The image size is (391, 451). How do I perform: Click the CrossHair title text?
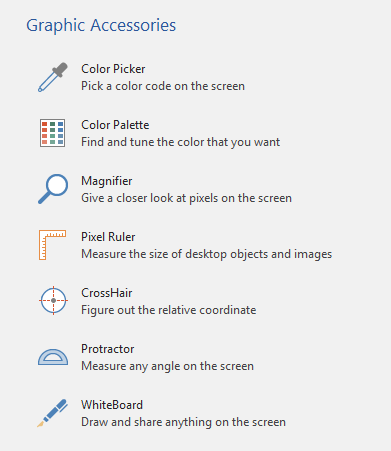click(x=107, y=293)
